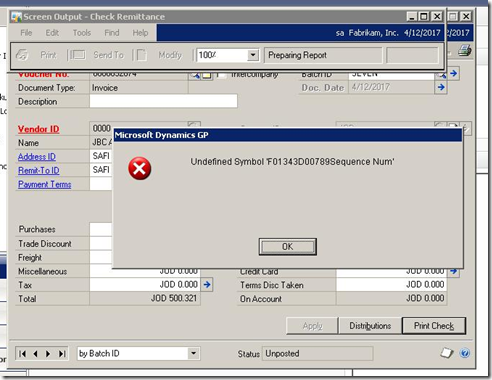The width and height of the screenshot is (492, 380).
Task: Go to last record arrow
Action: coord(62,354)
